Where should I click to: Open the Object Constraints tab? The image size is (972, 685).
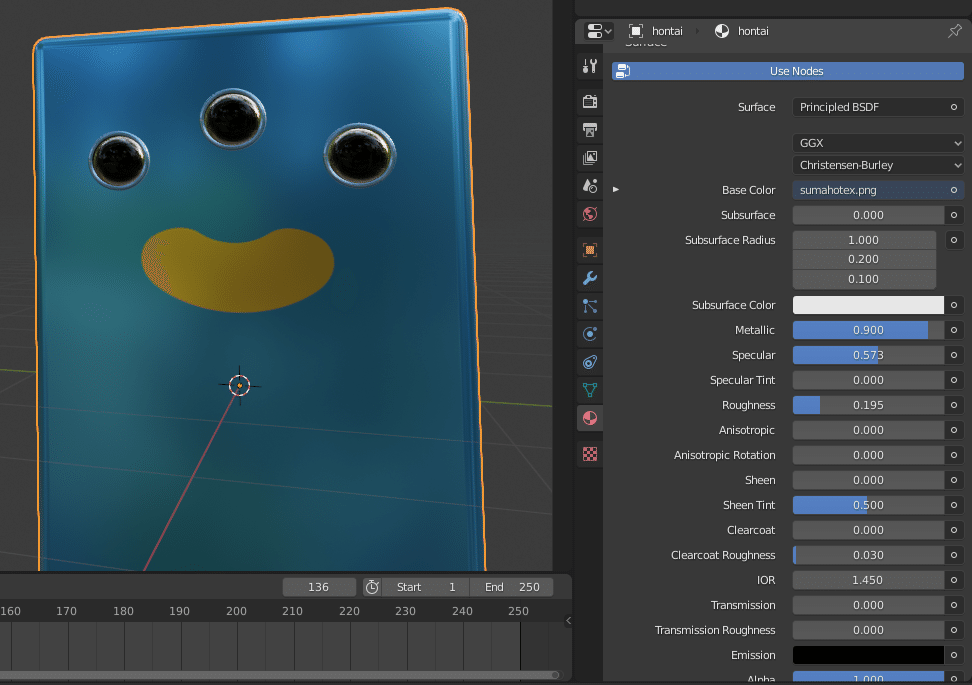pos(590,362)
